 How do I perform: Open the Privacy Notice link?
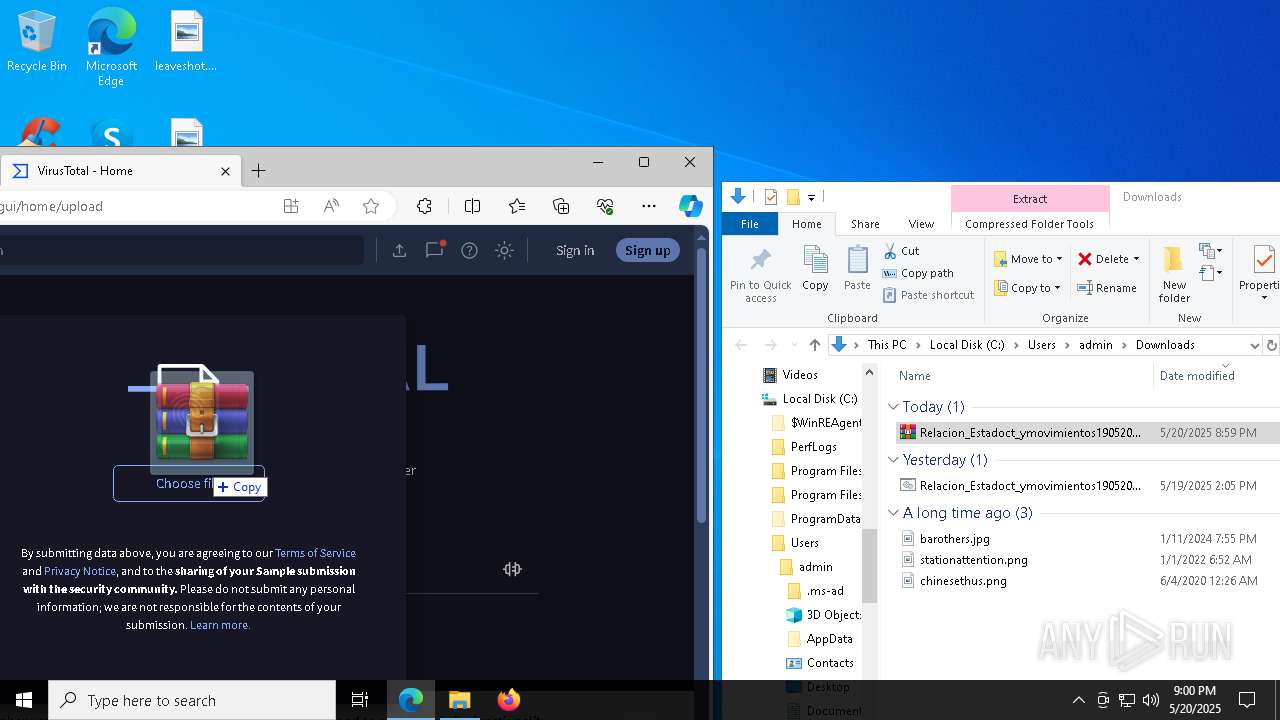pyautogui.click(x=80, y=571)
